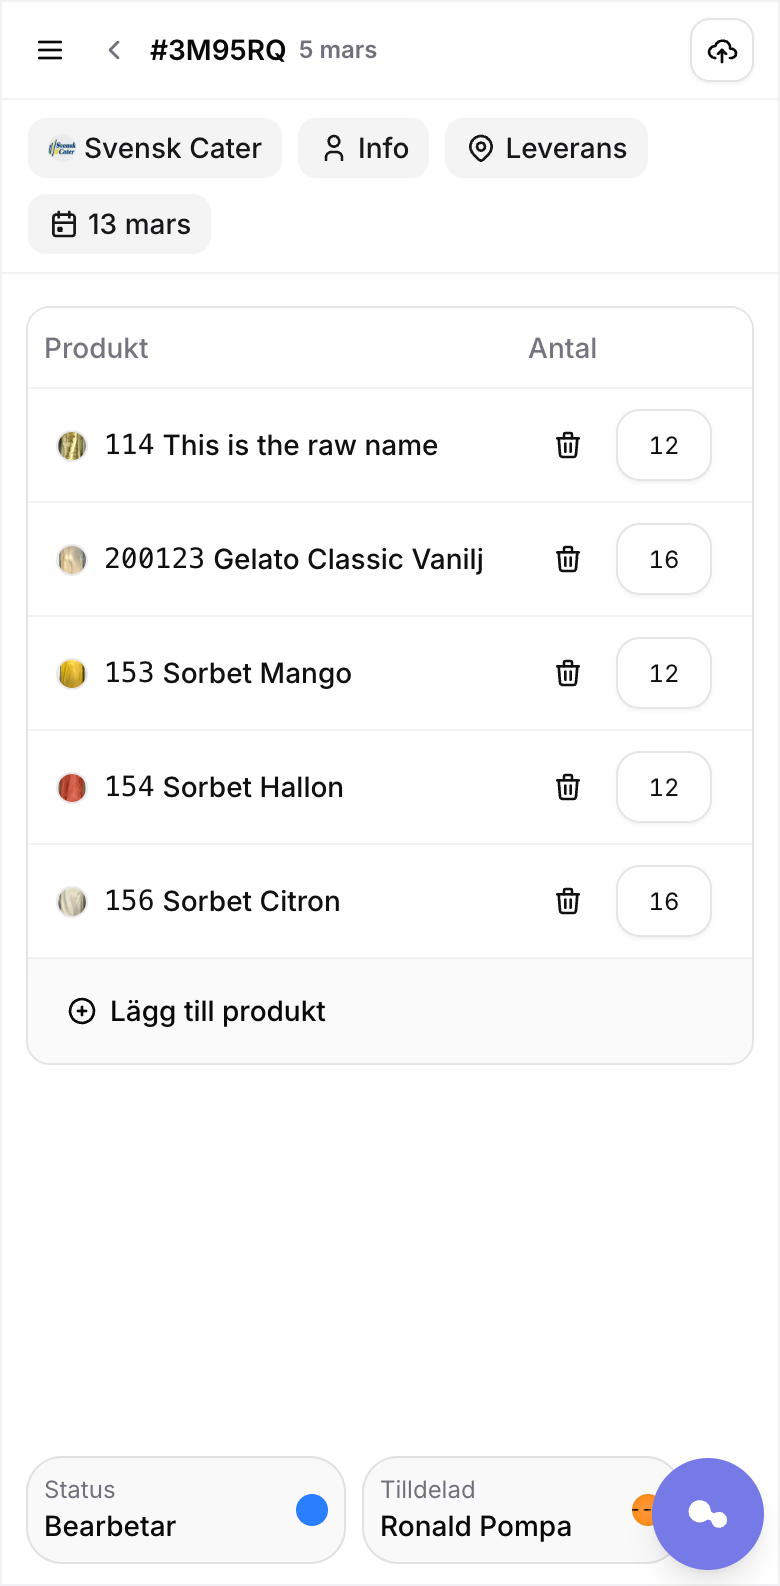Screen dimensions: 780x1586
Task: Open the Status Bearbetar selector
Action: (186, 1510)
